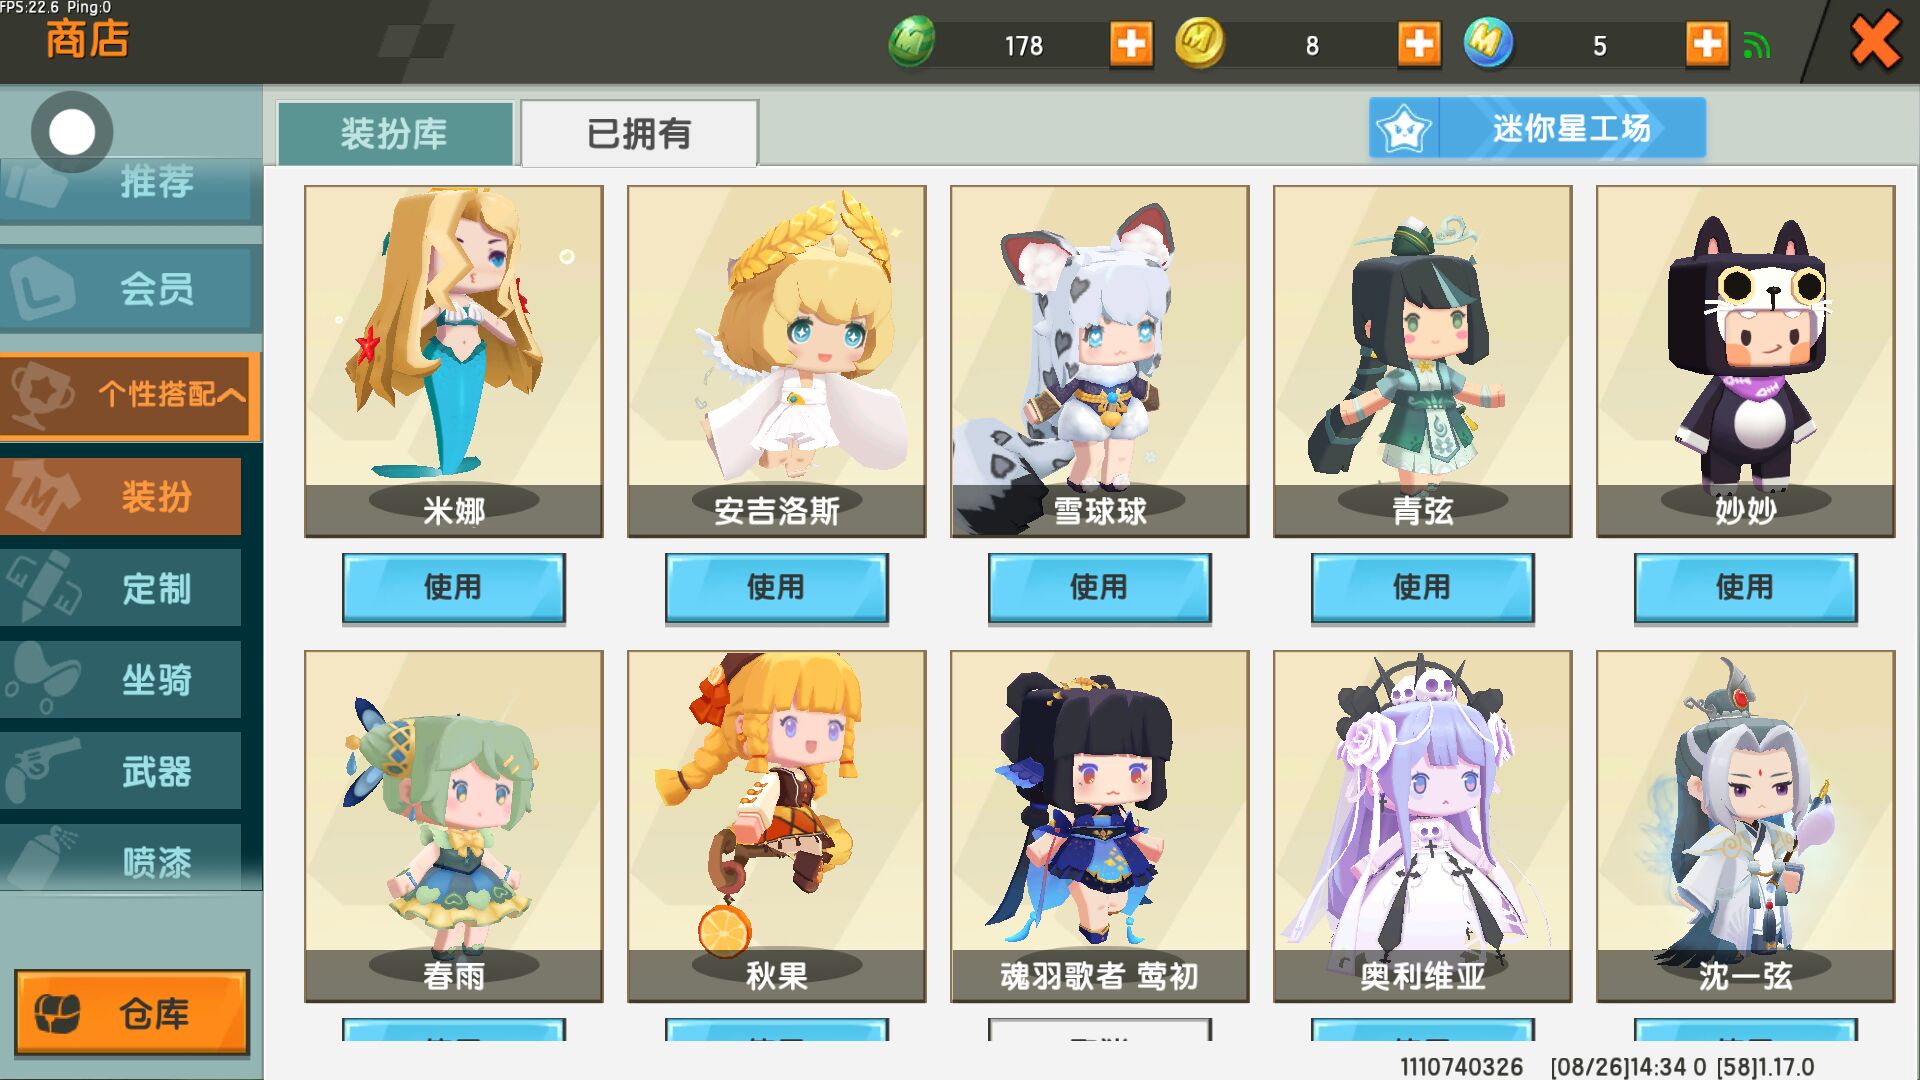This screenshot has height=1080, width=1920.
Task: Open 迷你星工场 star workshop
Action: [x=1537, y=128]
